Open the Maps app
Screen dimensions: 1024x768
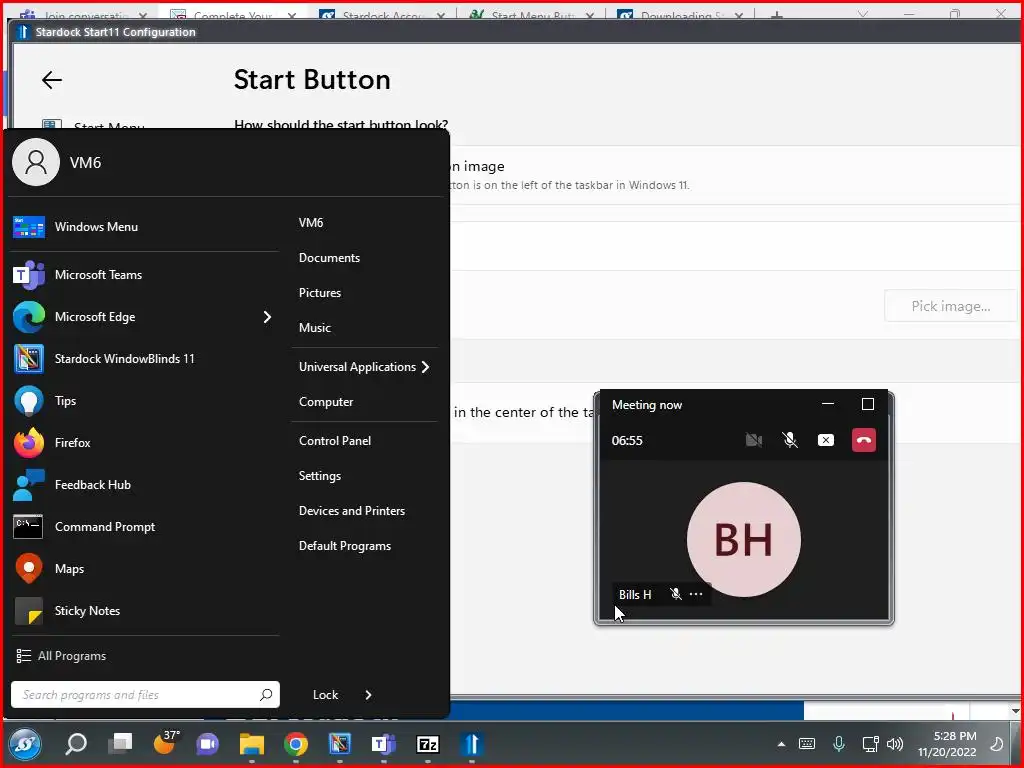coord(144,569)
